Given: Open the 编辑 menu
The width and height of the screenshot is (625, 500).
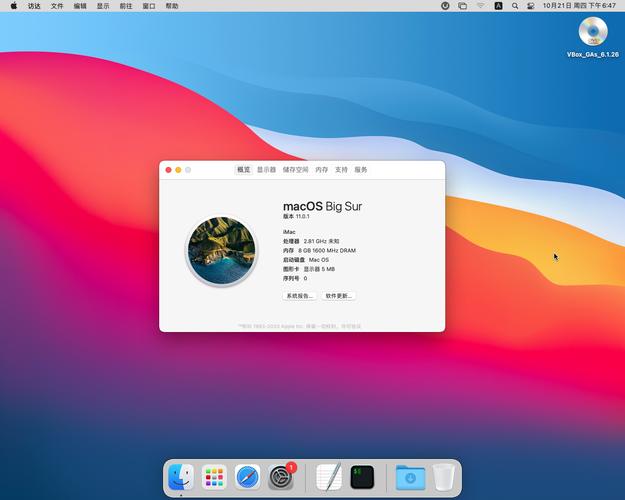Looking at the screenshot, I should (80, 6).
